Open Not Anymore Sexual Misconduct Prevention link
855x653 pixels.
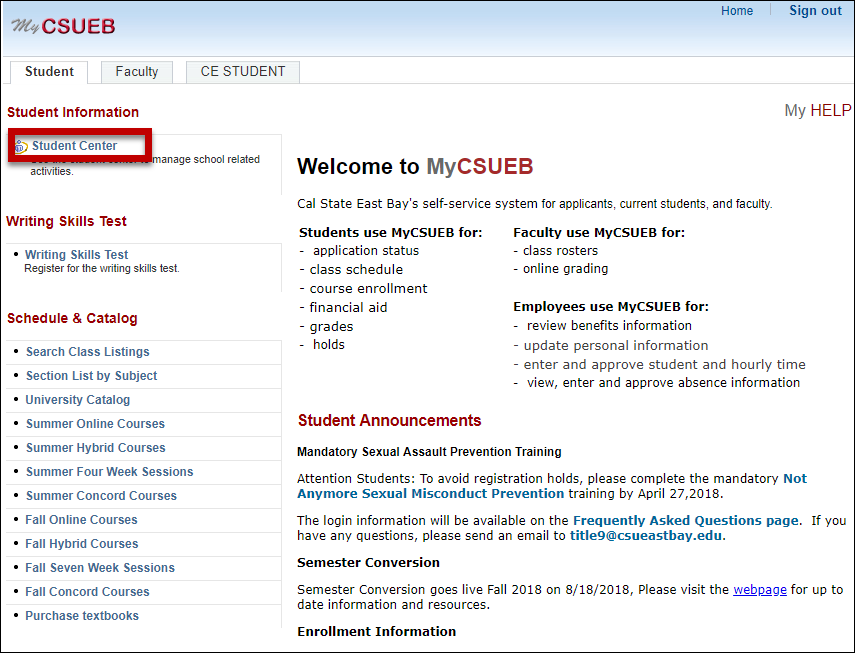coord(431,493)
